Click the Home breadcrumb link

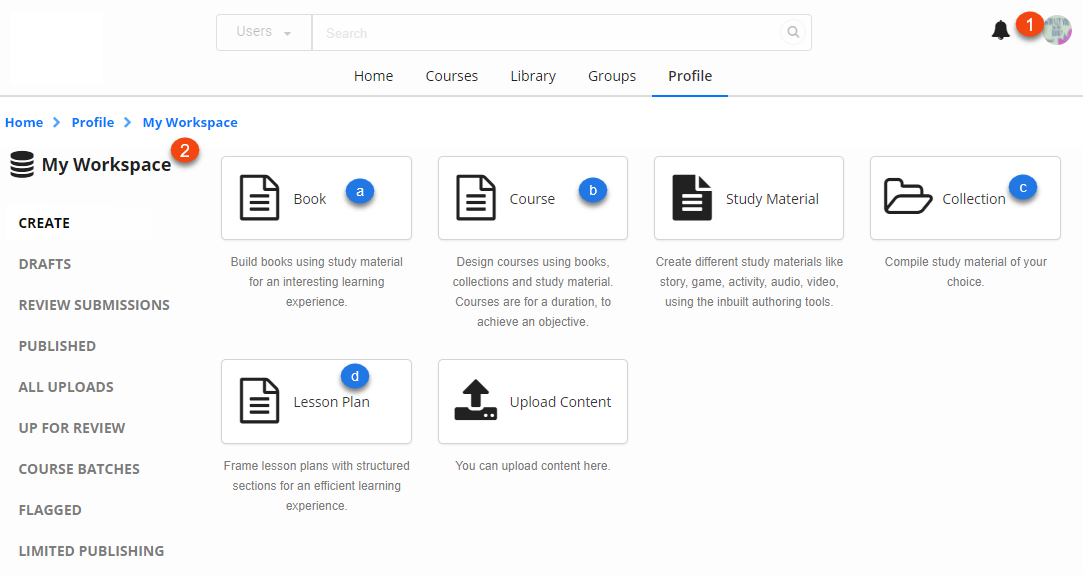point(24,122)
